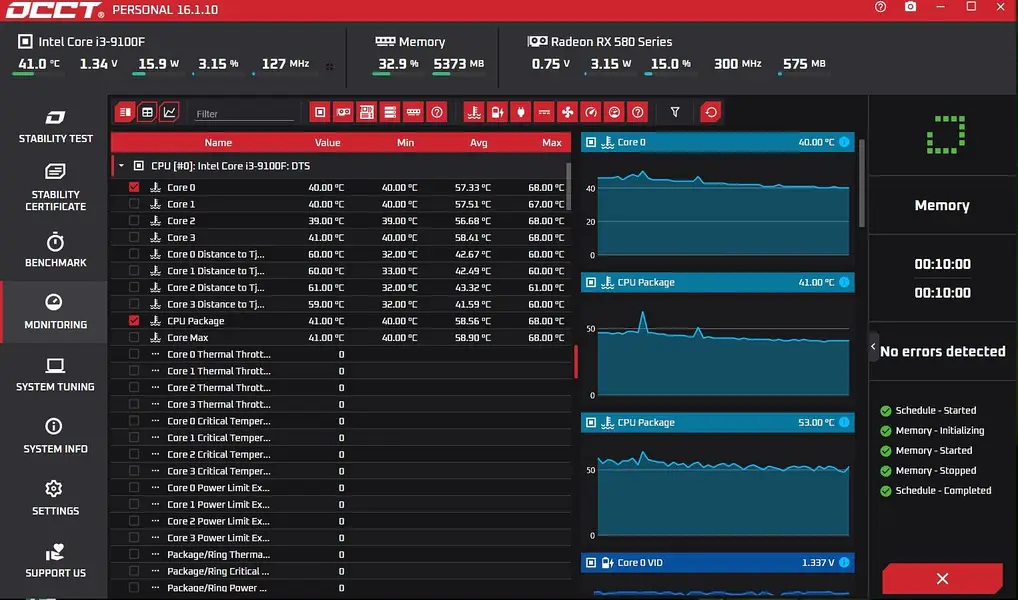Click the 'Memory - Initializing' log entry
Viewport: 1018px width, 600px height.
coord(939,431)
